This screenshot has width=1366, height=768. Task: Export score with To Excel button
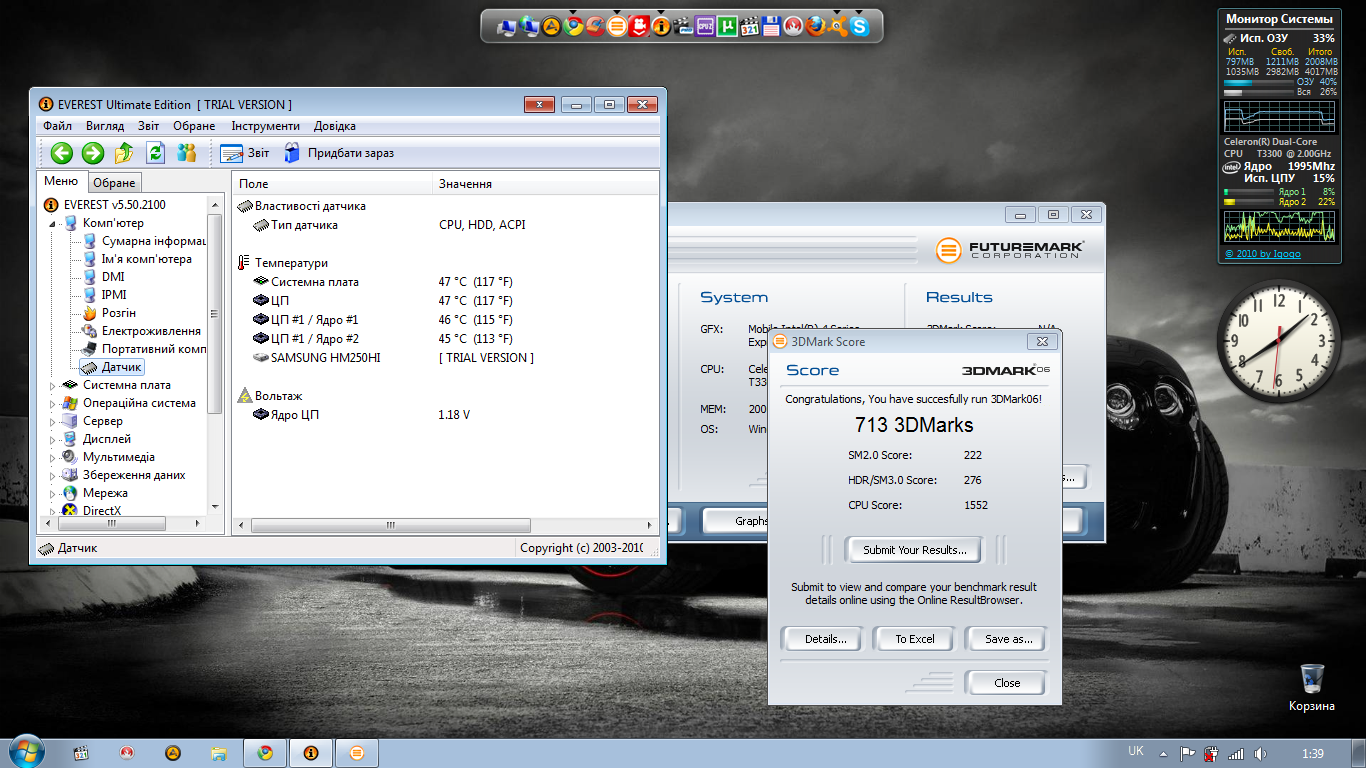(x=915, y=639)
